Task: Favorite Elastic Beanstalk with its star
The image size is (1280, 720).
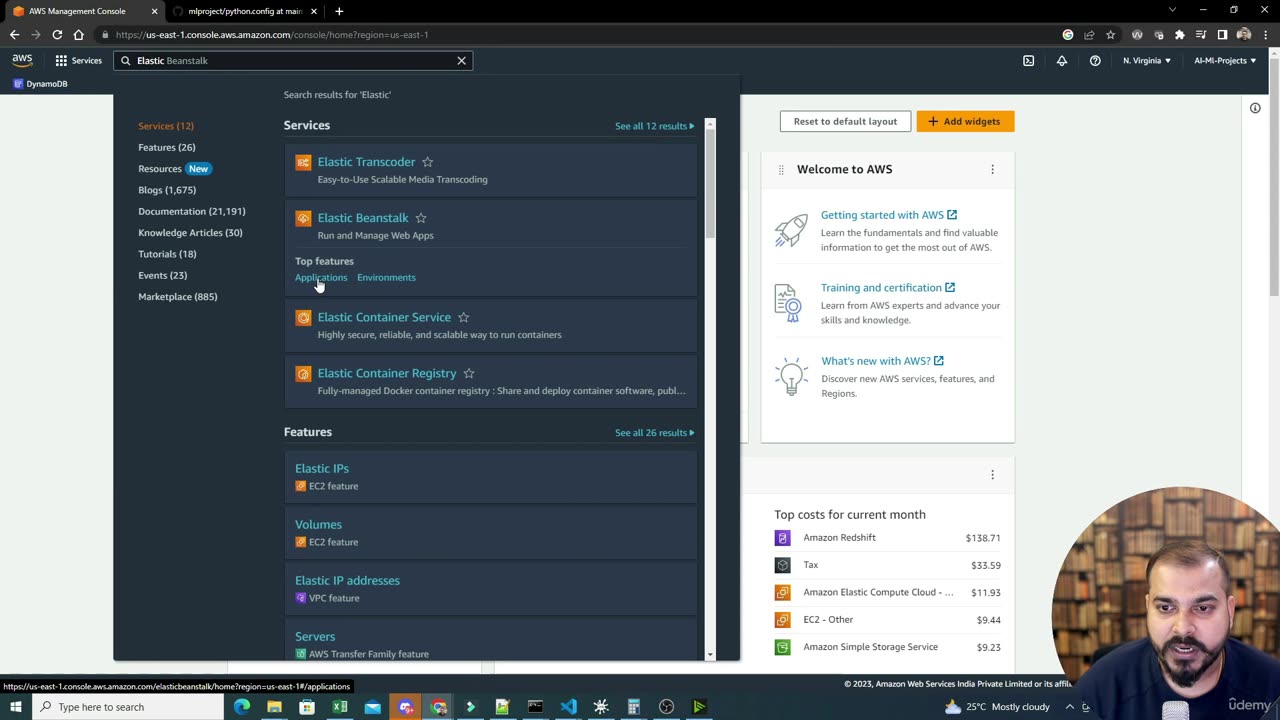Action: tap(421, 218)
